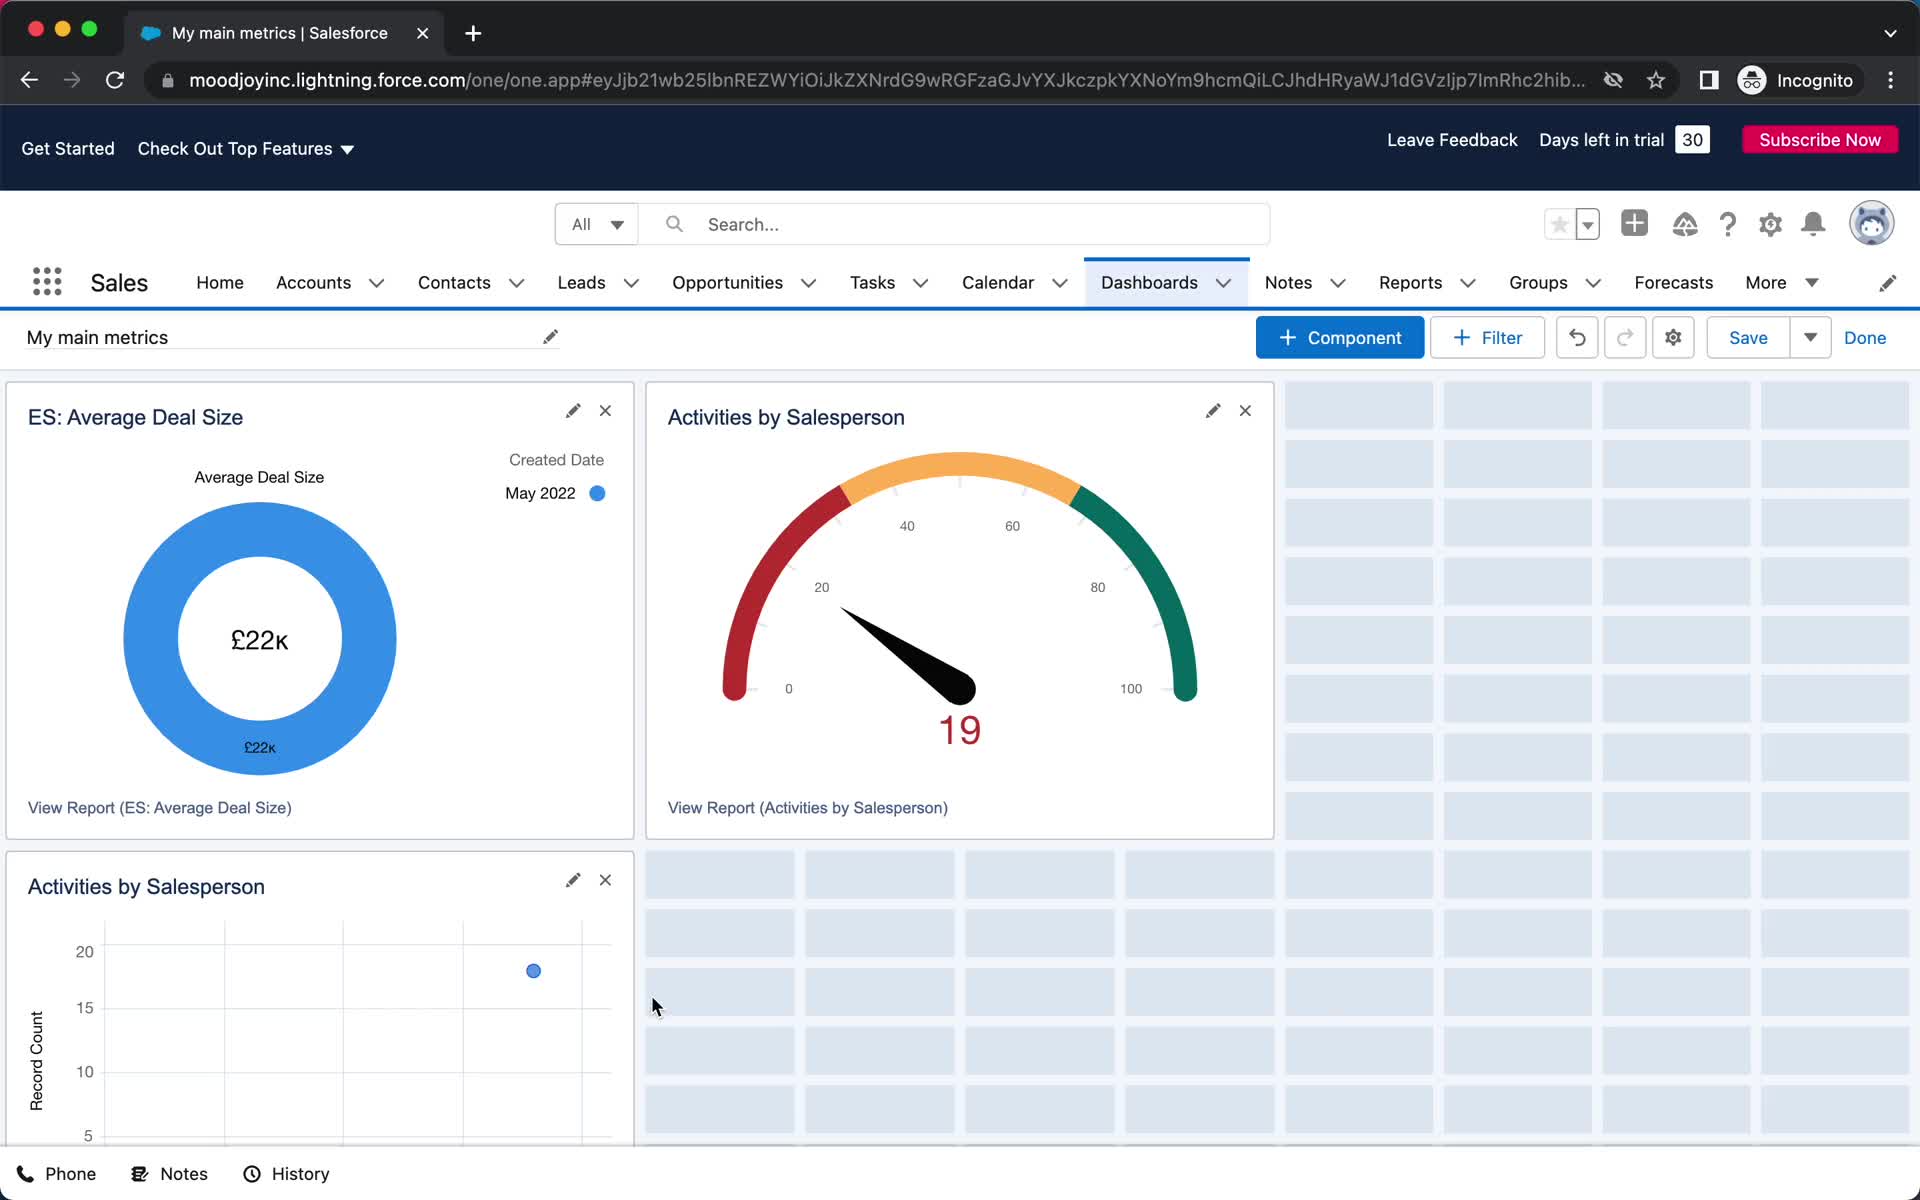Click Leave Feedback link
This screenshot has width=1920, height=1200.
point(1452,140)
